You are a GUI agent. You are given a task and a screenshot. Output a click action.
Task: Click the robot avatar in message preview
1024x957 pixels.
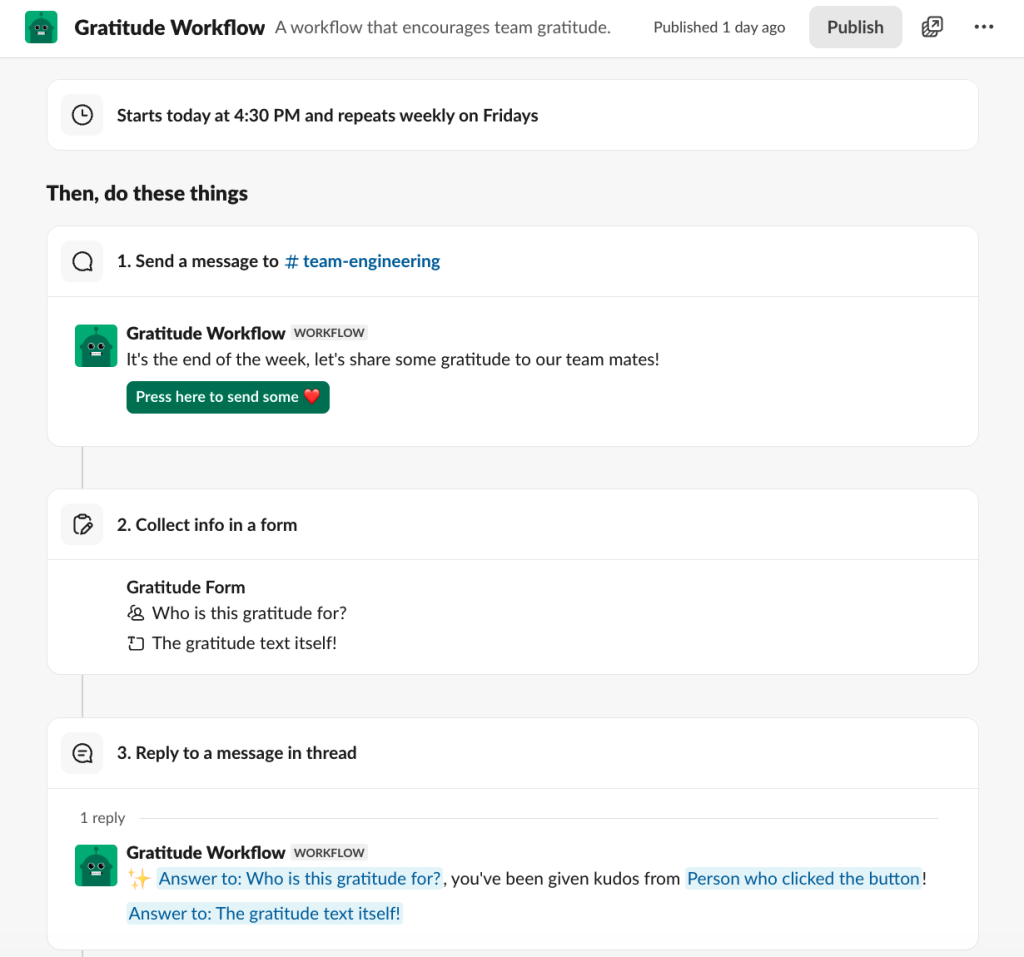coord(96,346)
